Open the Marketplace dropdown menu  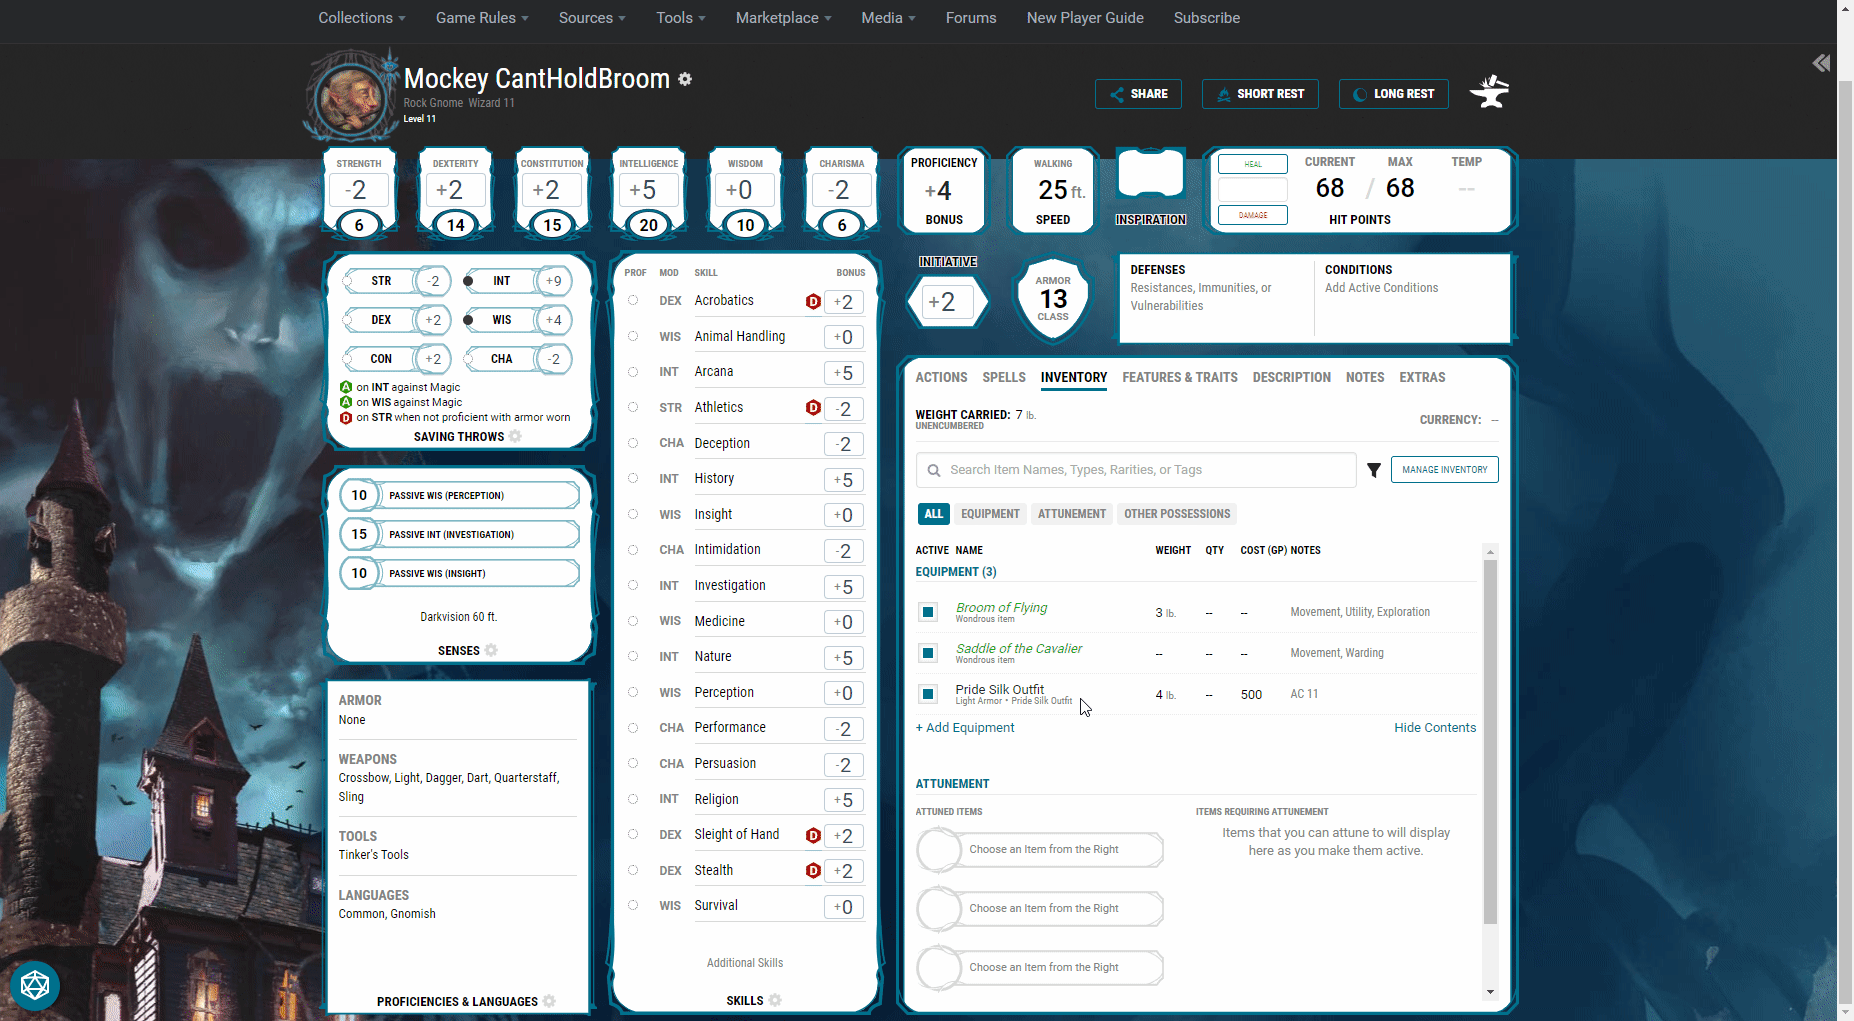[783, 18]
